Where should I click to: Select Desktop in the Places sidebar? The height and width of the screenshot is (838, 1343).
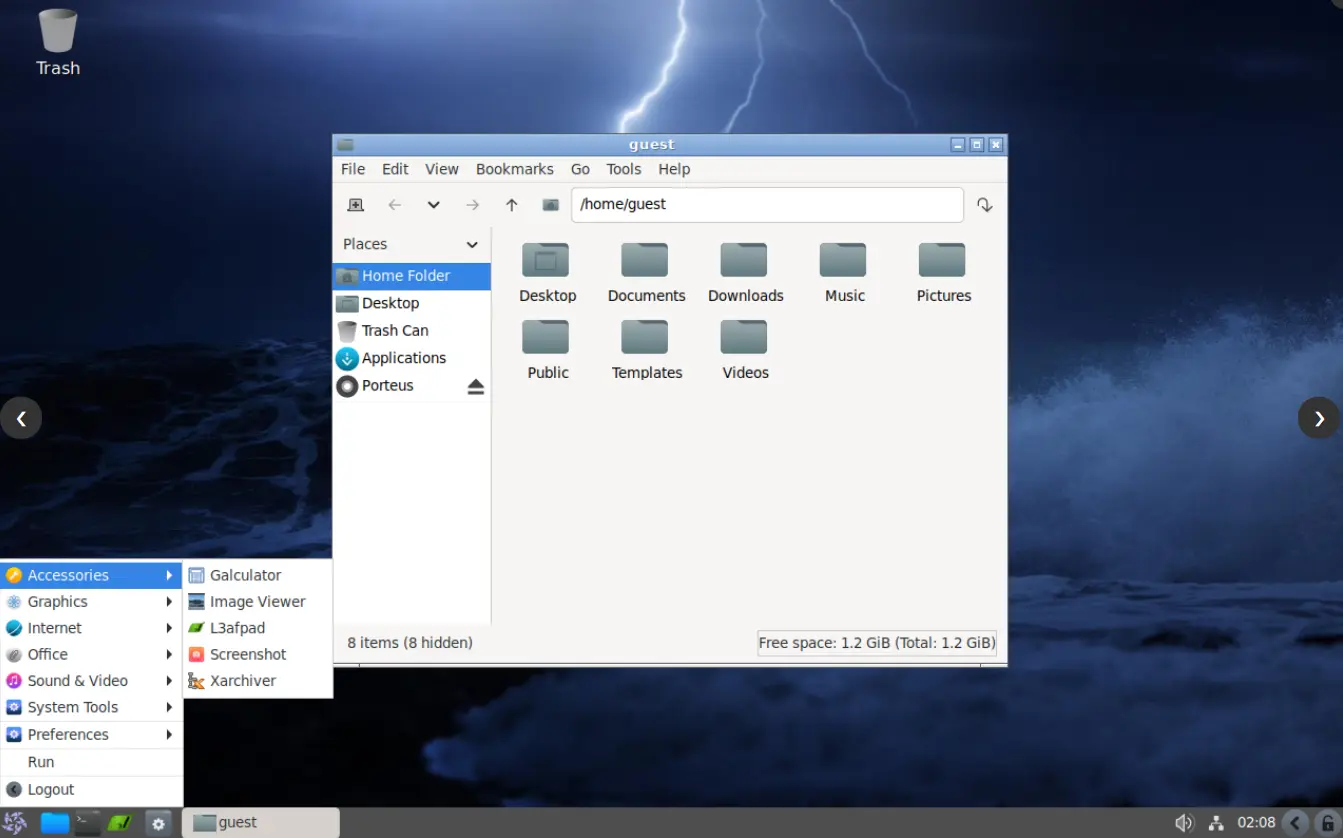(411, 303)
